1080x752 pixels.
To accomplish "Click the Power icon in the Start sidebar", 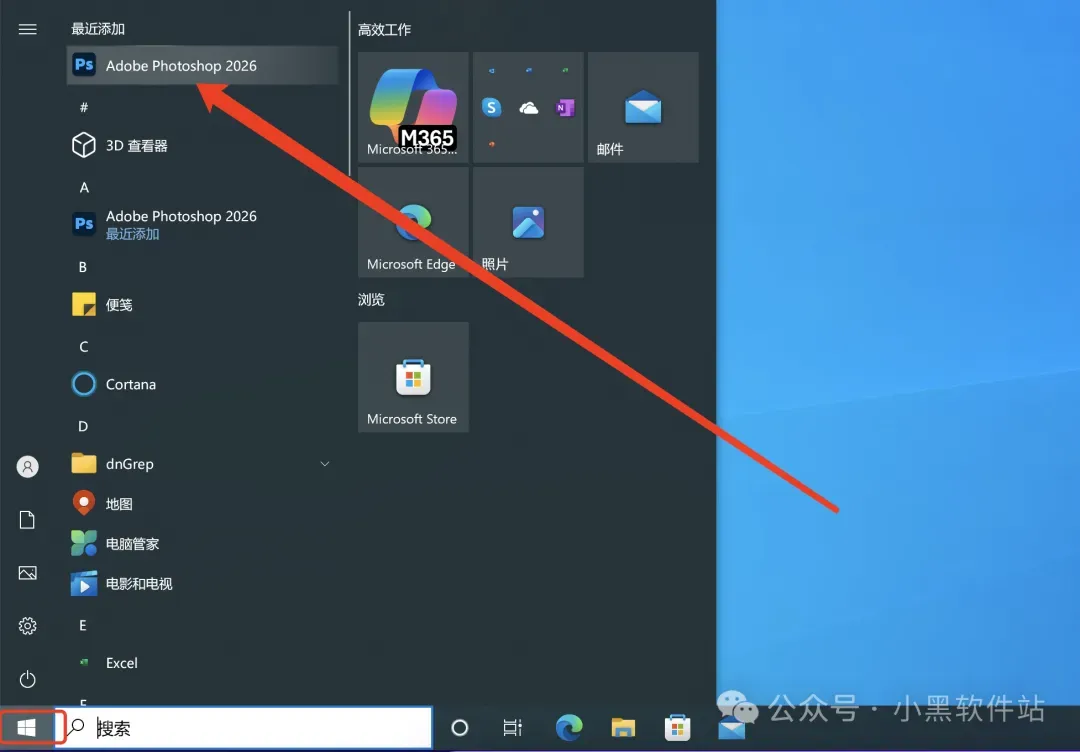I will [x=28, y=680].
